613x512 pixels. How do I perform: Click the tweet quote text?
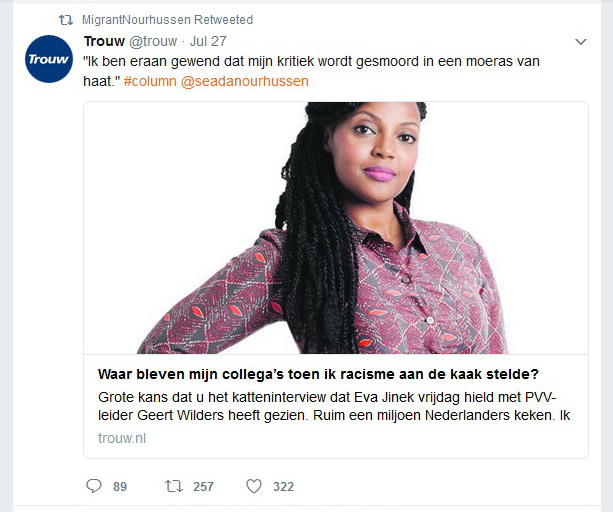pyautogui.click(x=311, y=71)
